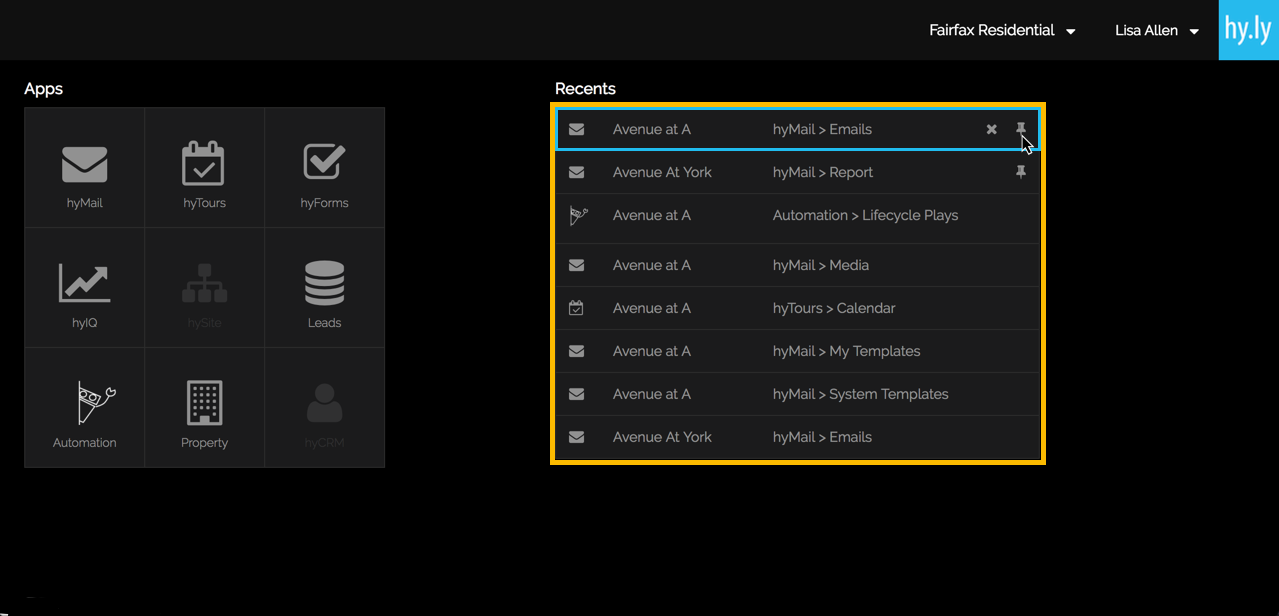Open the hyIQ analytics app tile
The image size is (1279, 616).
click(85, 288)
